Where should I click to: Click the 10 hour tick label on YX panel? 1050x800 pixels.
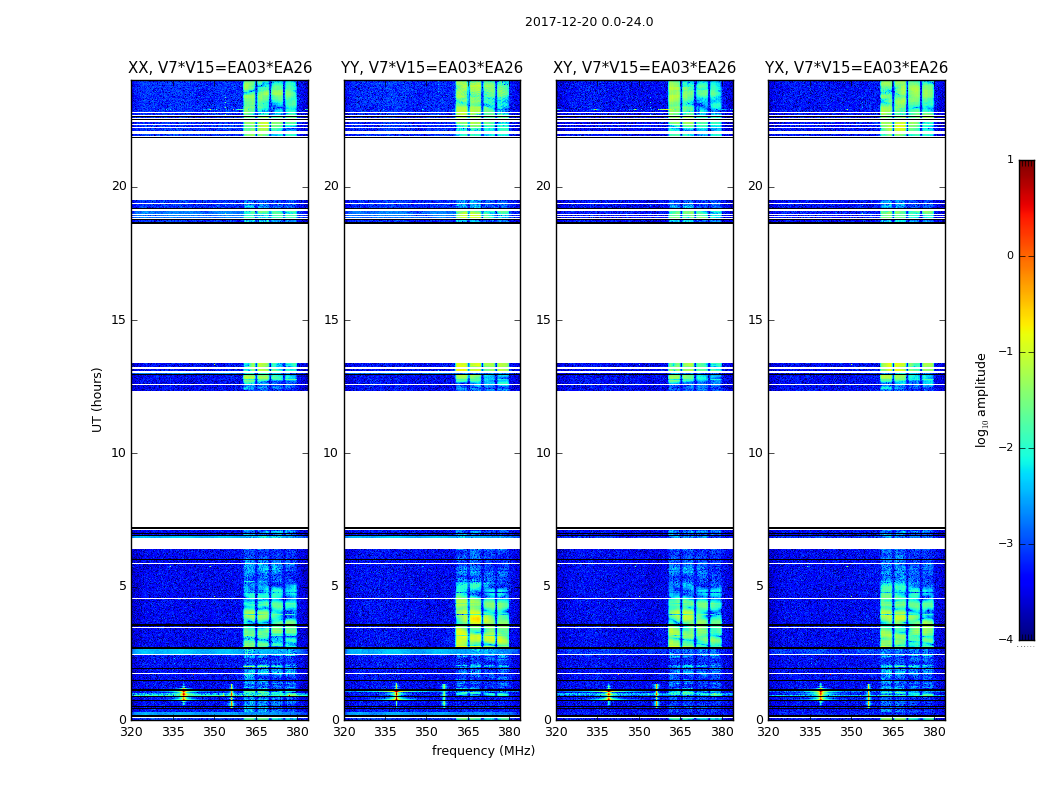[755, 453]
